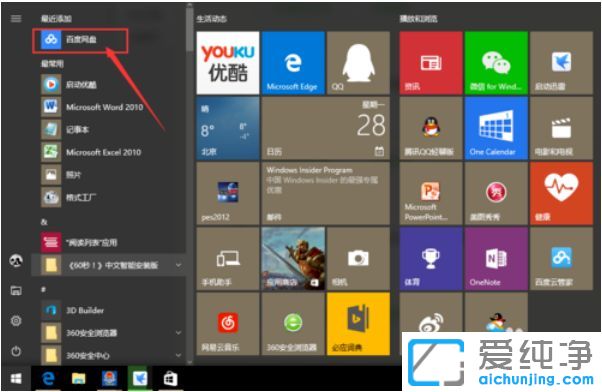
Task: Open Settings gear in the left rail
Action: [x=16, y=321]
